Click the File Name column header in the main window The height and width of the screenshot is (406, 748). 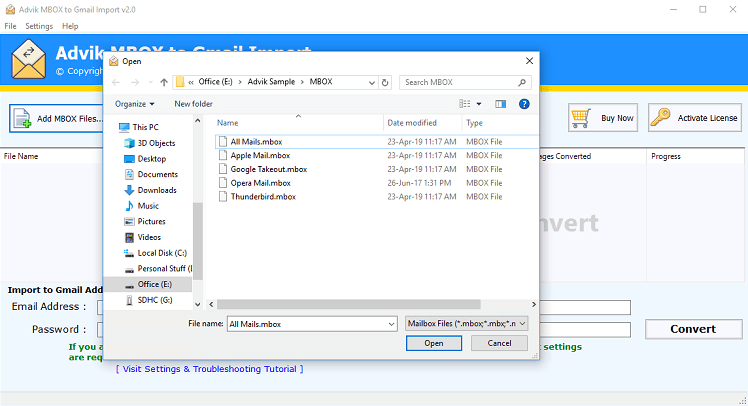(x=21, y=156)
